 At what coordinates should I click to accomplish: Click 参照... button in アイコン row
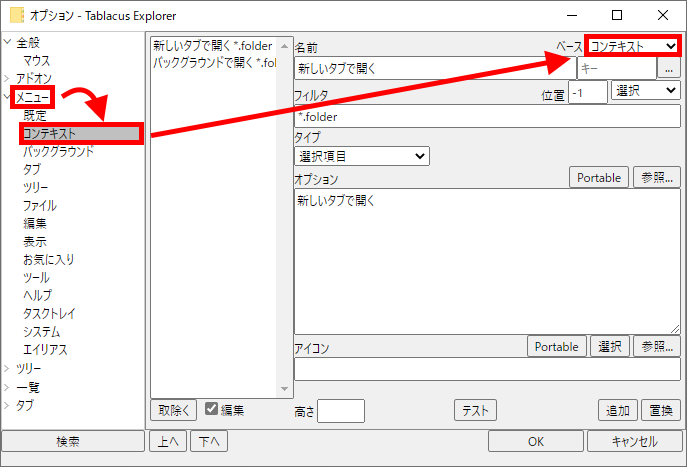657,347
